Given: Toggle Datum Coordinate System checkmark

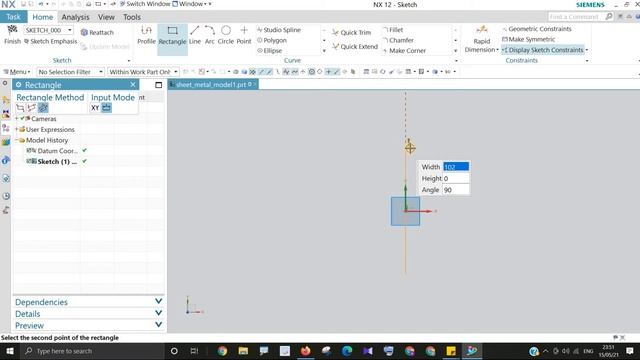Looking at the screenshot, I should 84,150.
